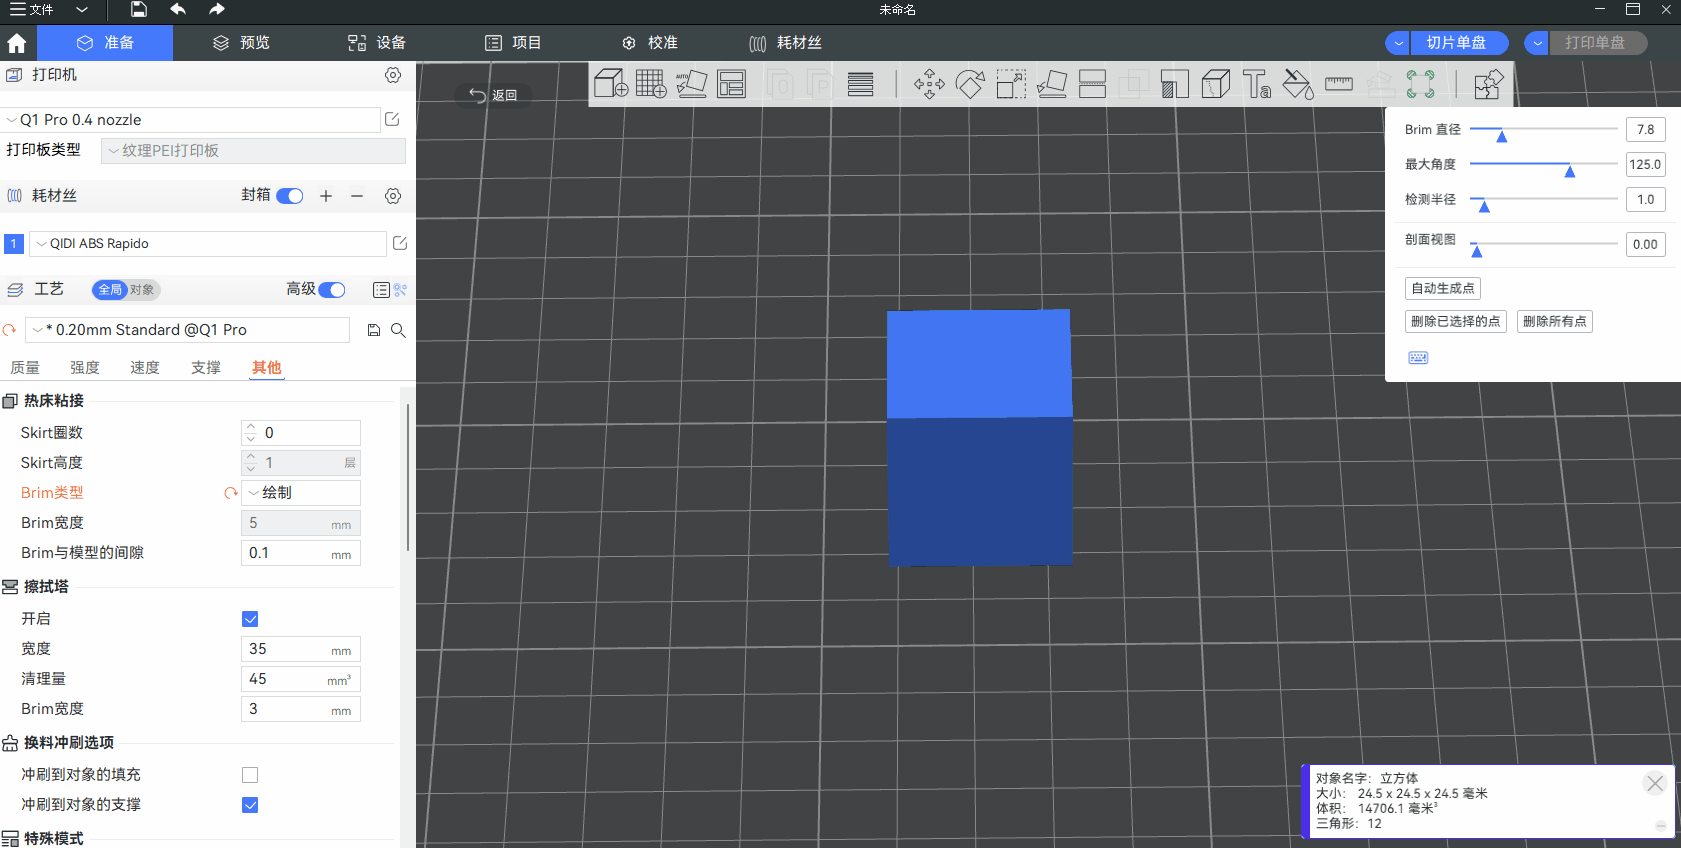Open the 支撑 settings tab

click(206, 368)
